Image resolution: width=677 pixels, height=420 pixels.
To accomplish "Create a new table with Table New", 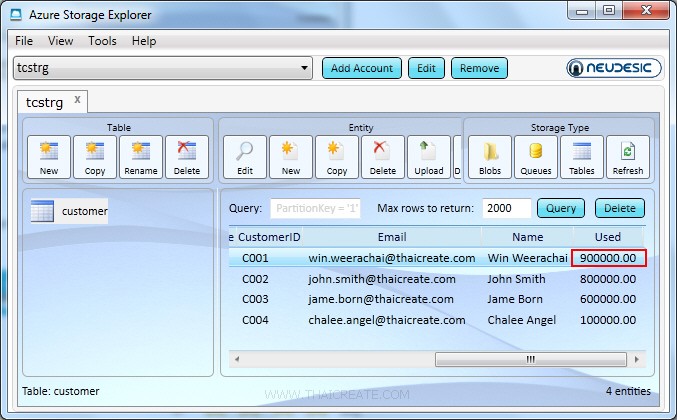I will pos(49,157).
